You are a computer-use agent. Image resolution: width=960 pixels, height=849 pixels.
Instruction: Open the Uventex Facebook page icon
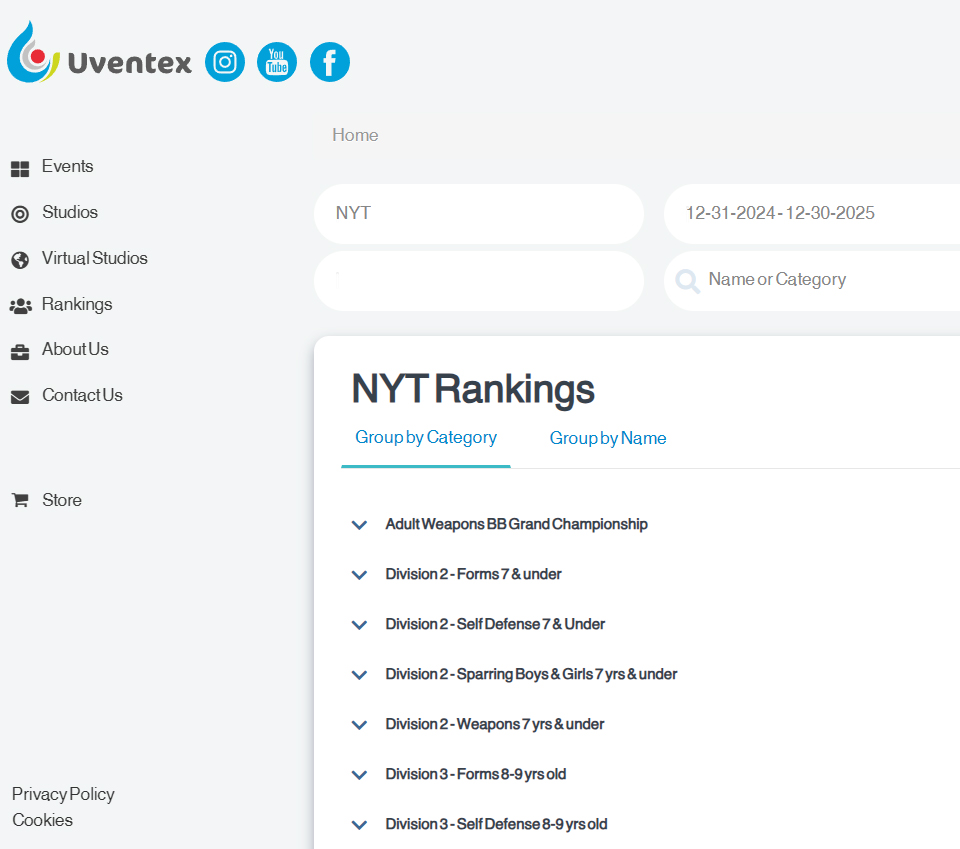pyautogui.click(x=330, y=62)
